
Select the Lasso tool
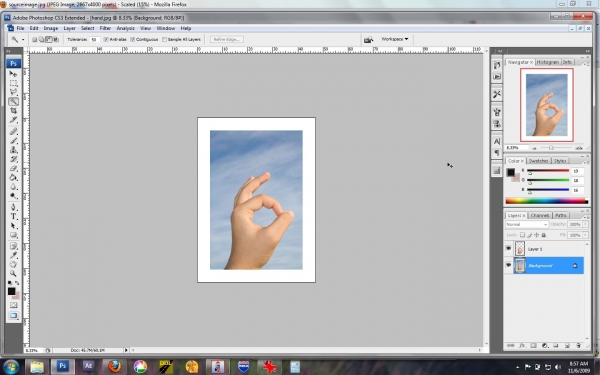pyautogui.click(x=13, y=92)
